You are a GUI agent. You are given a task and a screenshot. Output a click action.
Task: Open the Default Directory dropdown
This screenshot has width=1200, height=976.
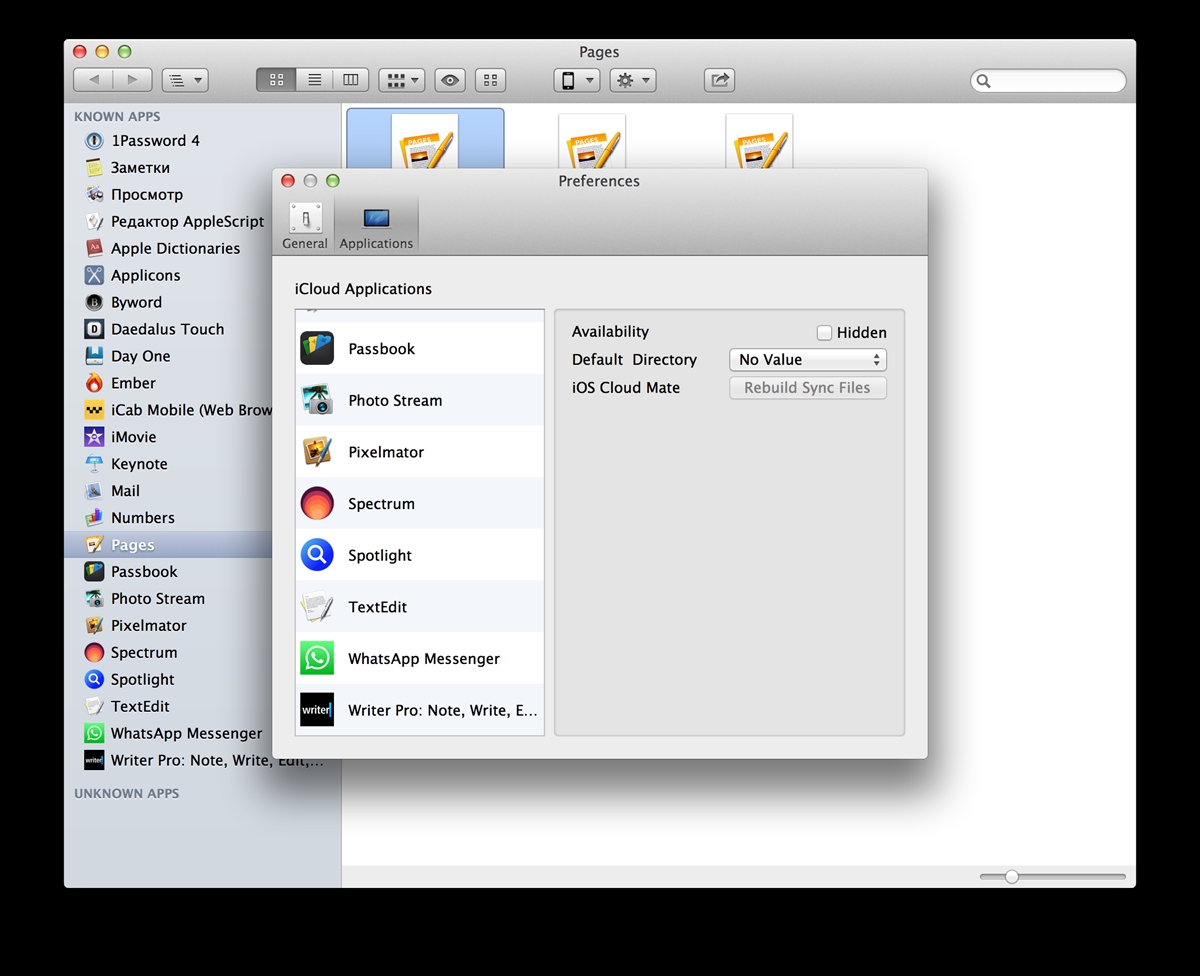click(x=808, y=360)
